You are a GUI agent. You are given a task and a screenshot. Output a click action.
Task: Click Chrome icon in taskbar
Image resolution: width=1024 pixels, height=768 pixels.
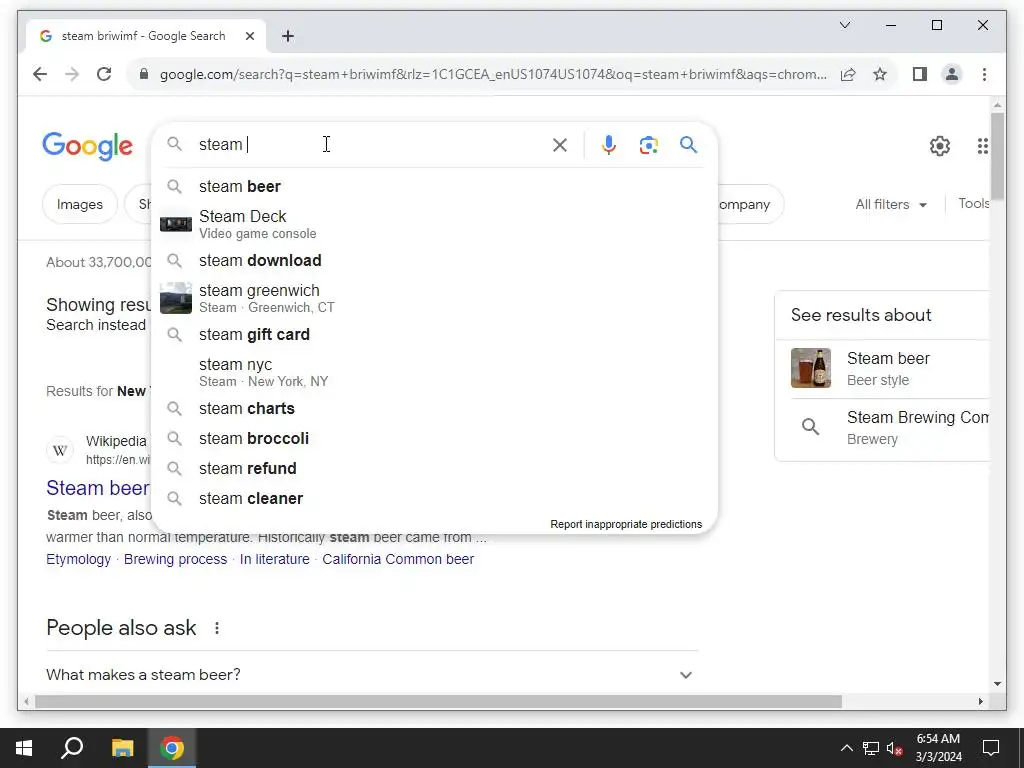(172, 748)
